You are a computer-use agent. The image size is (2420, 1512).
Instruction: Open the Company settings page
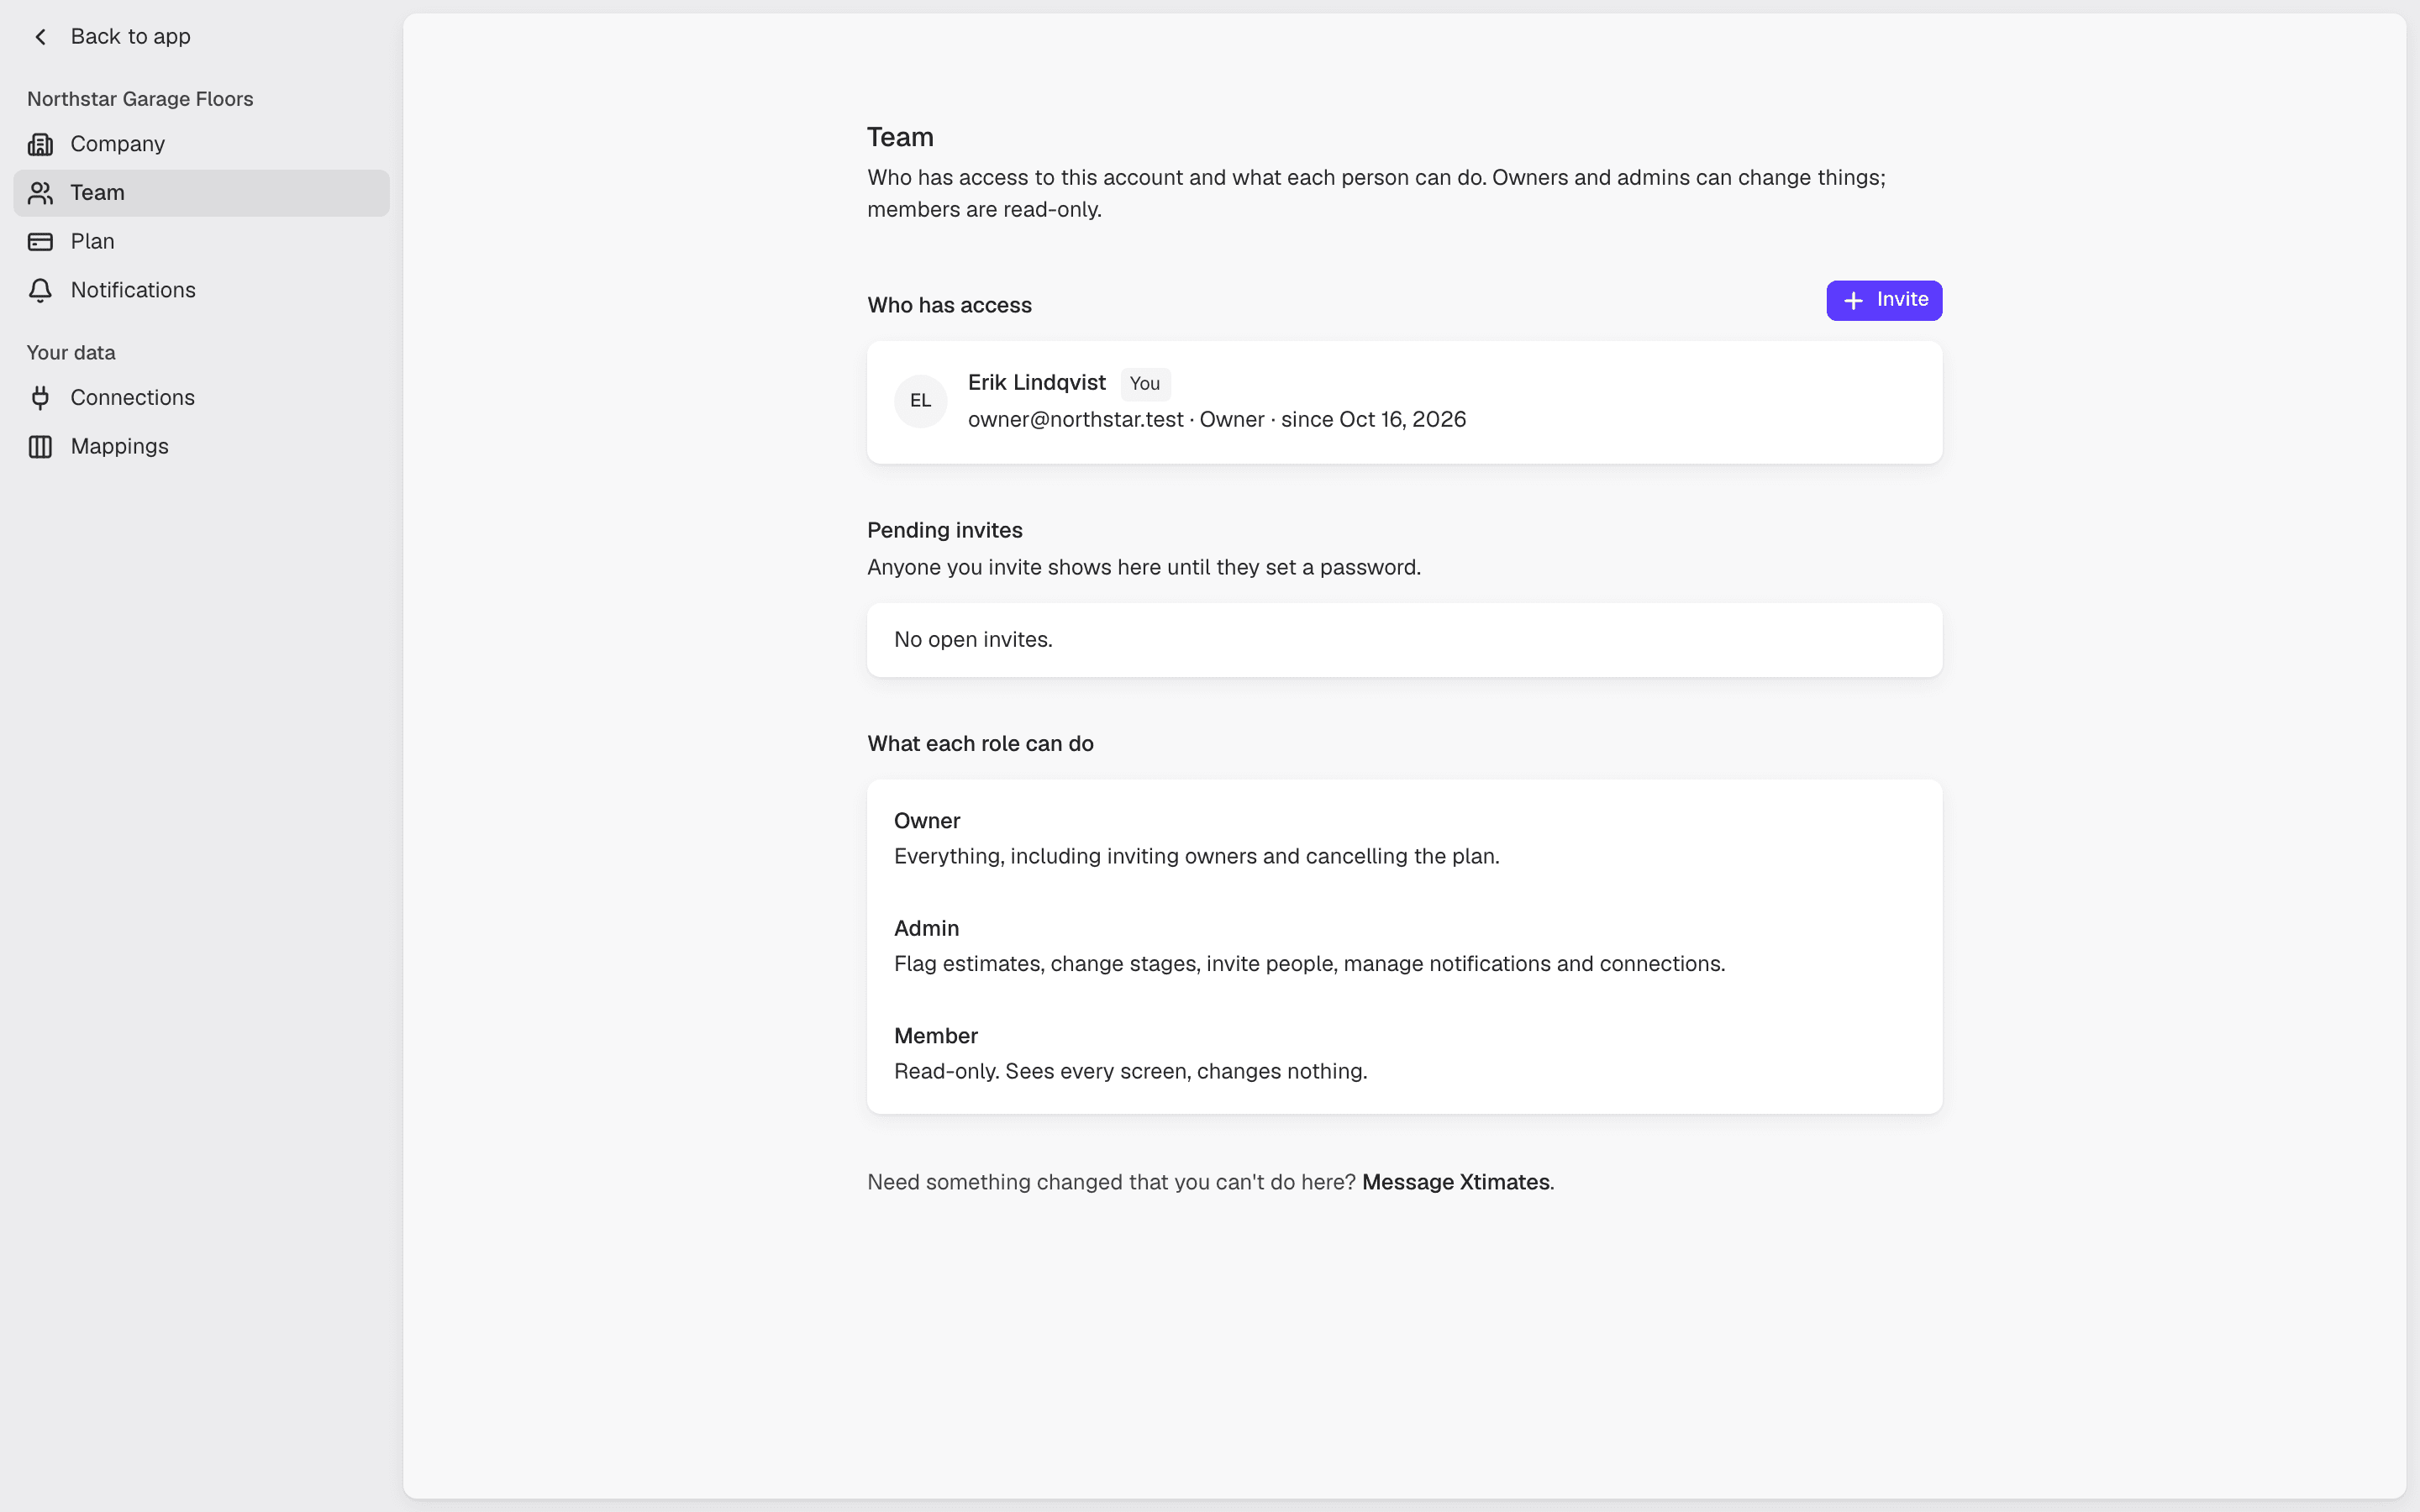pos(201,144)
